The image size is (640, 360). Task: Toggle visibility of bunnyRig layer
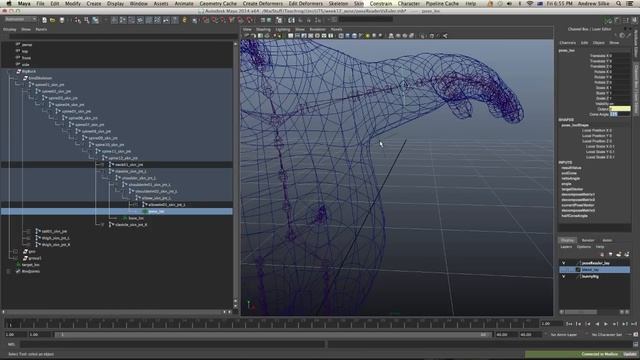[564, 276]
